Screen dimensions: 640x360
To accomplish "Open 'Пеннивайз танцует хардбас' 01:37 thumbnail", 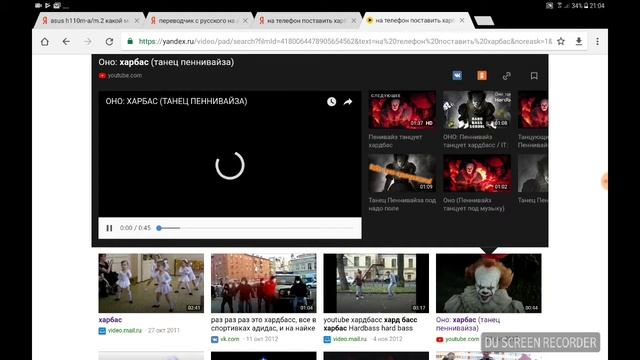I will click(x=402, y=110).
